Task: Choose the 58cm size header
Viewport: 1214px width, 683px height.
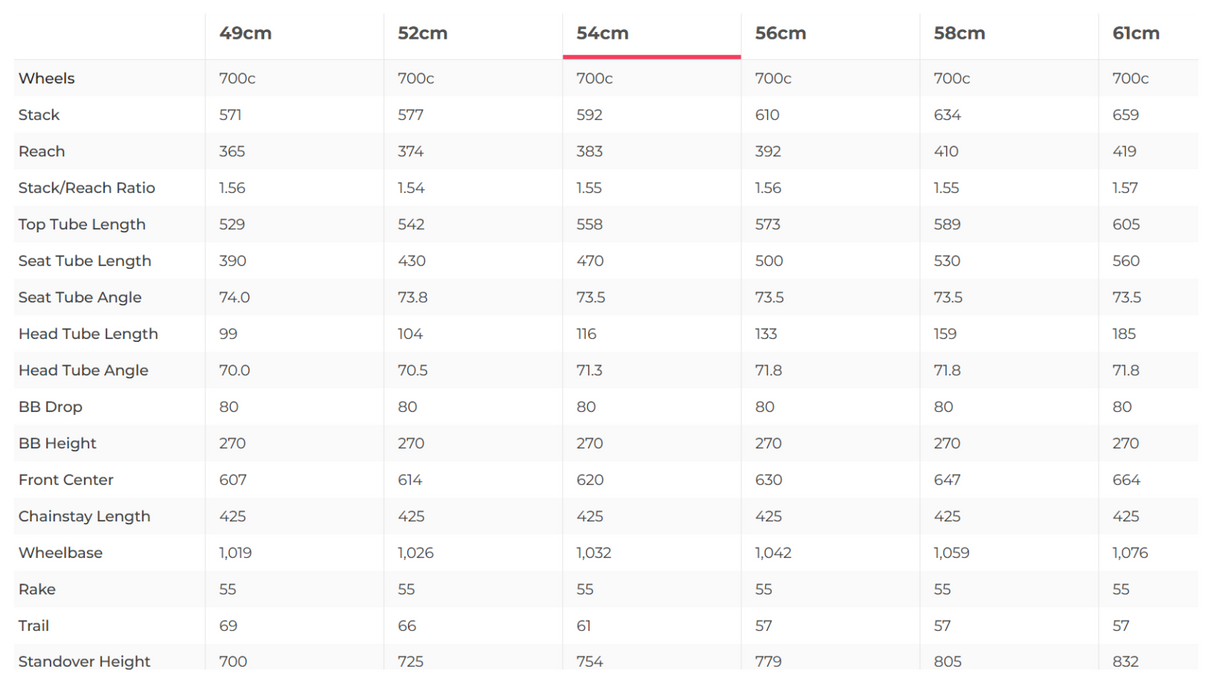Action: (x=959, y=33)
